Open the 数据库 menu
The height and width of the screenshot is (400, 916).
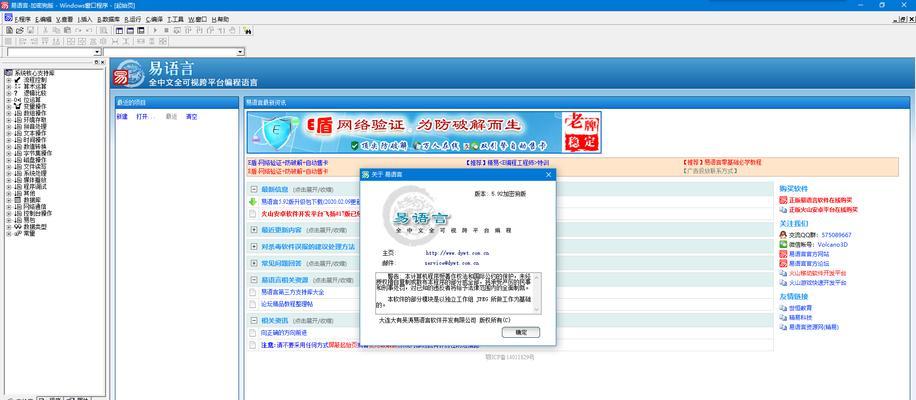tap(109, 19)
